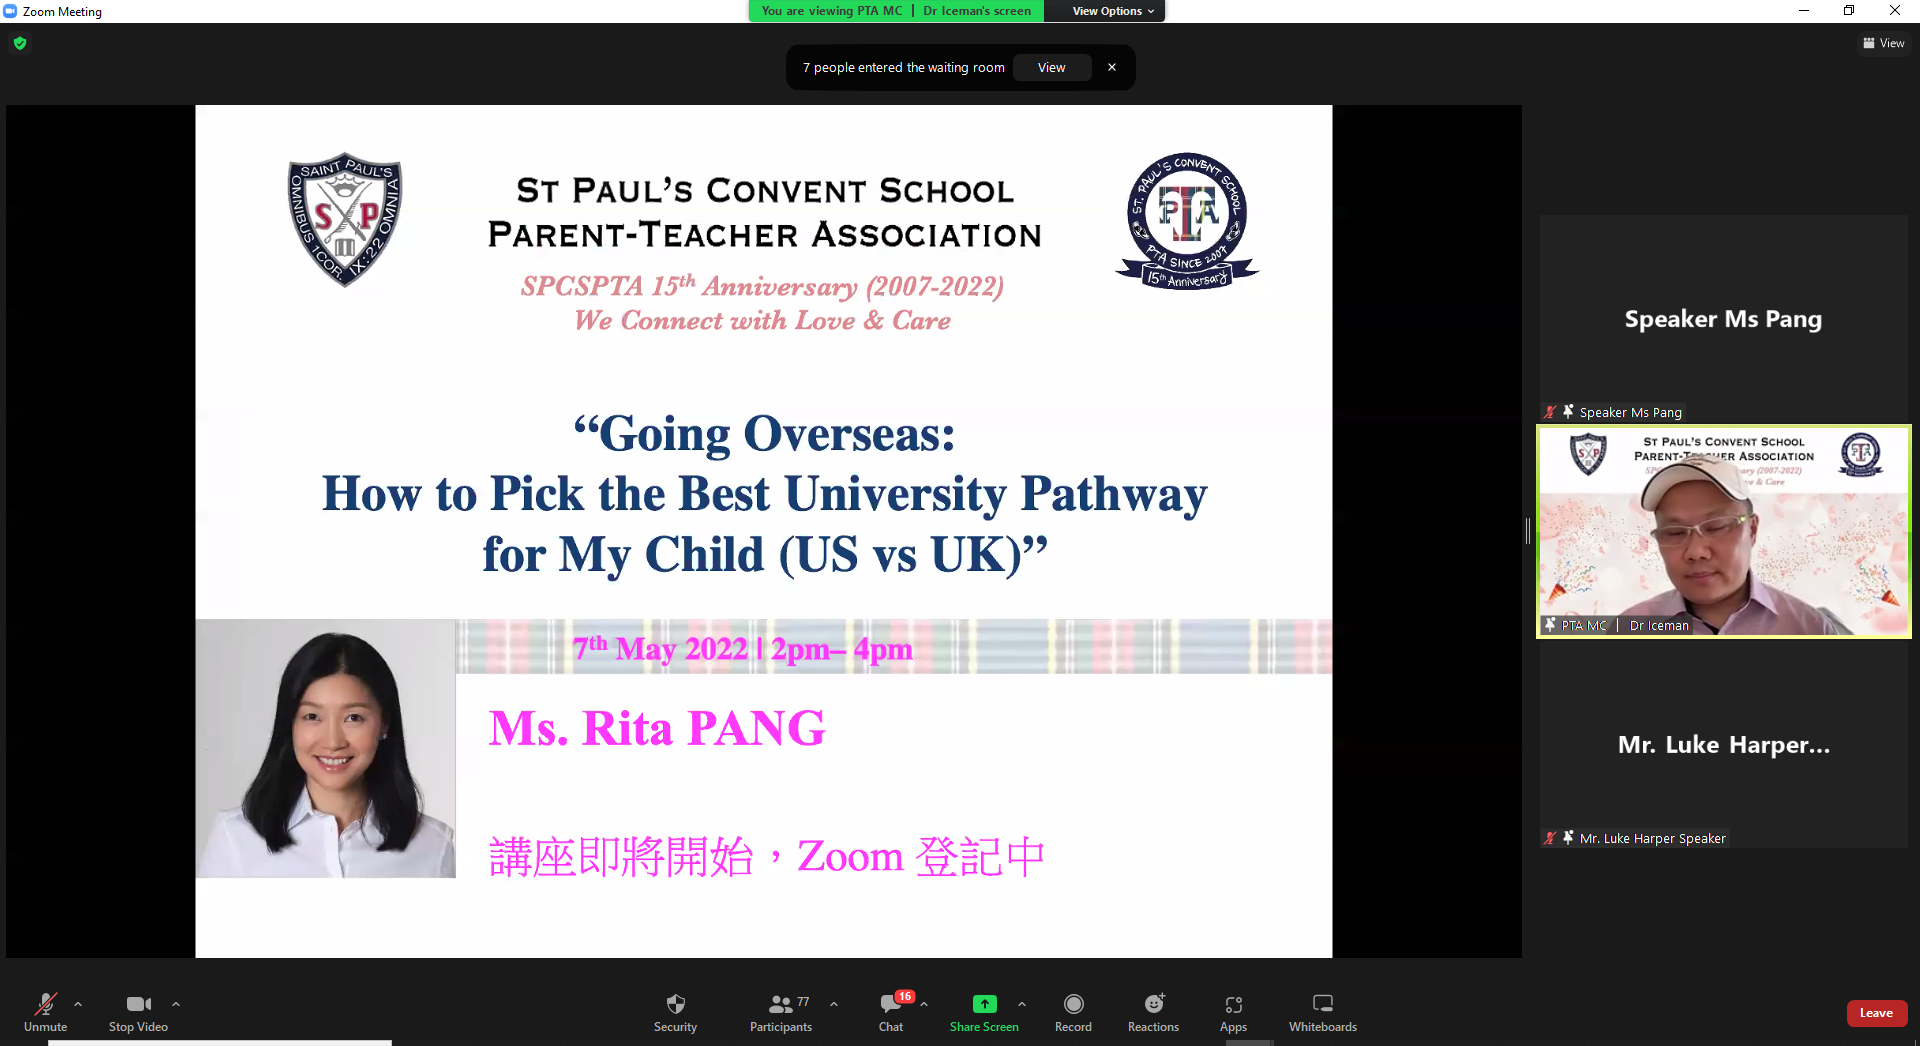Unmute the microphone
The height and width of the screenshot is (1046, 1920).
[45, 1011]
